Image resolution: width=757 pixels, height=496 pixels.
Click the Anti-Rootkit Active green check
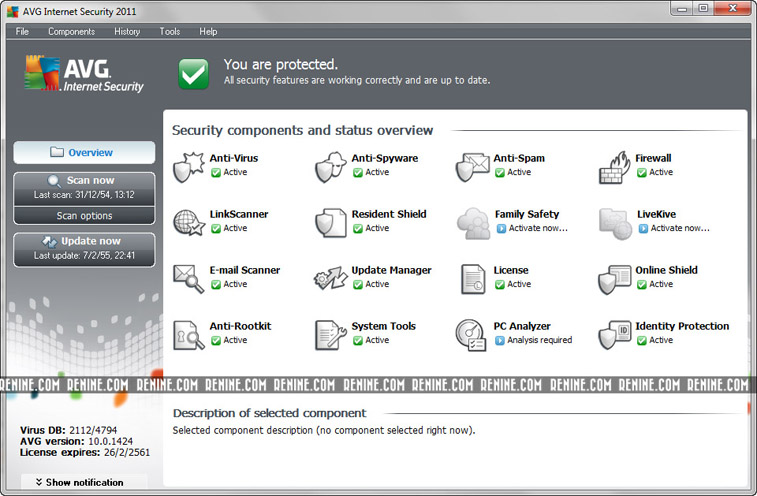(216, 340)
